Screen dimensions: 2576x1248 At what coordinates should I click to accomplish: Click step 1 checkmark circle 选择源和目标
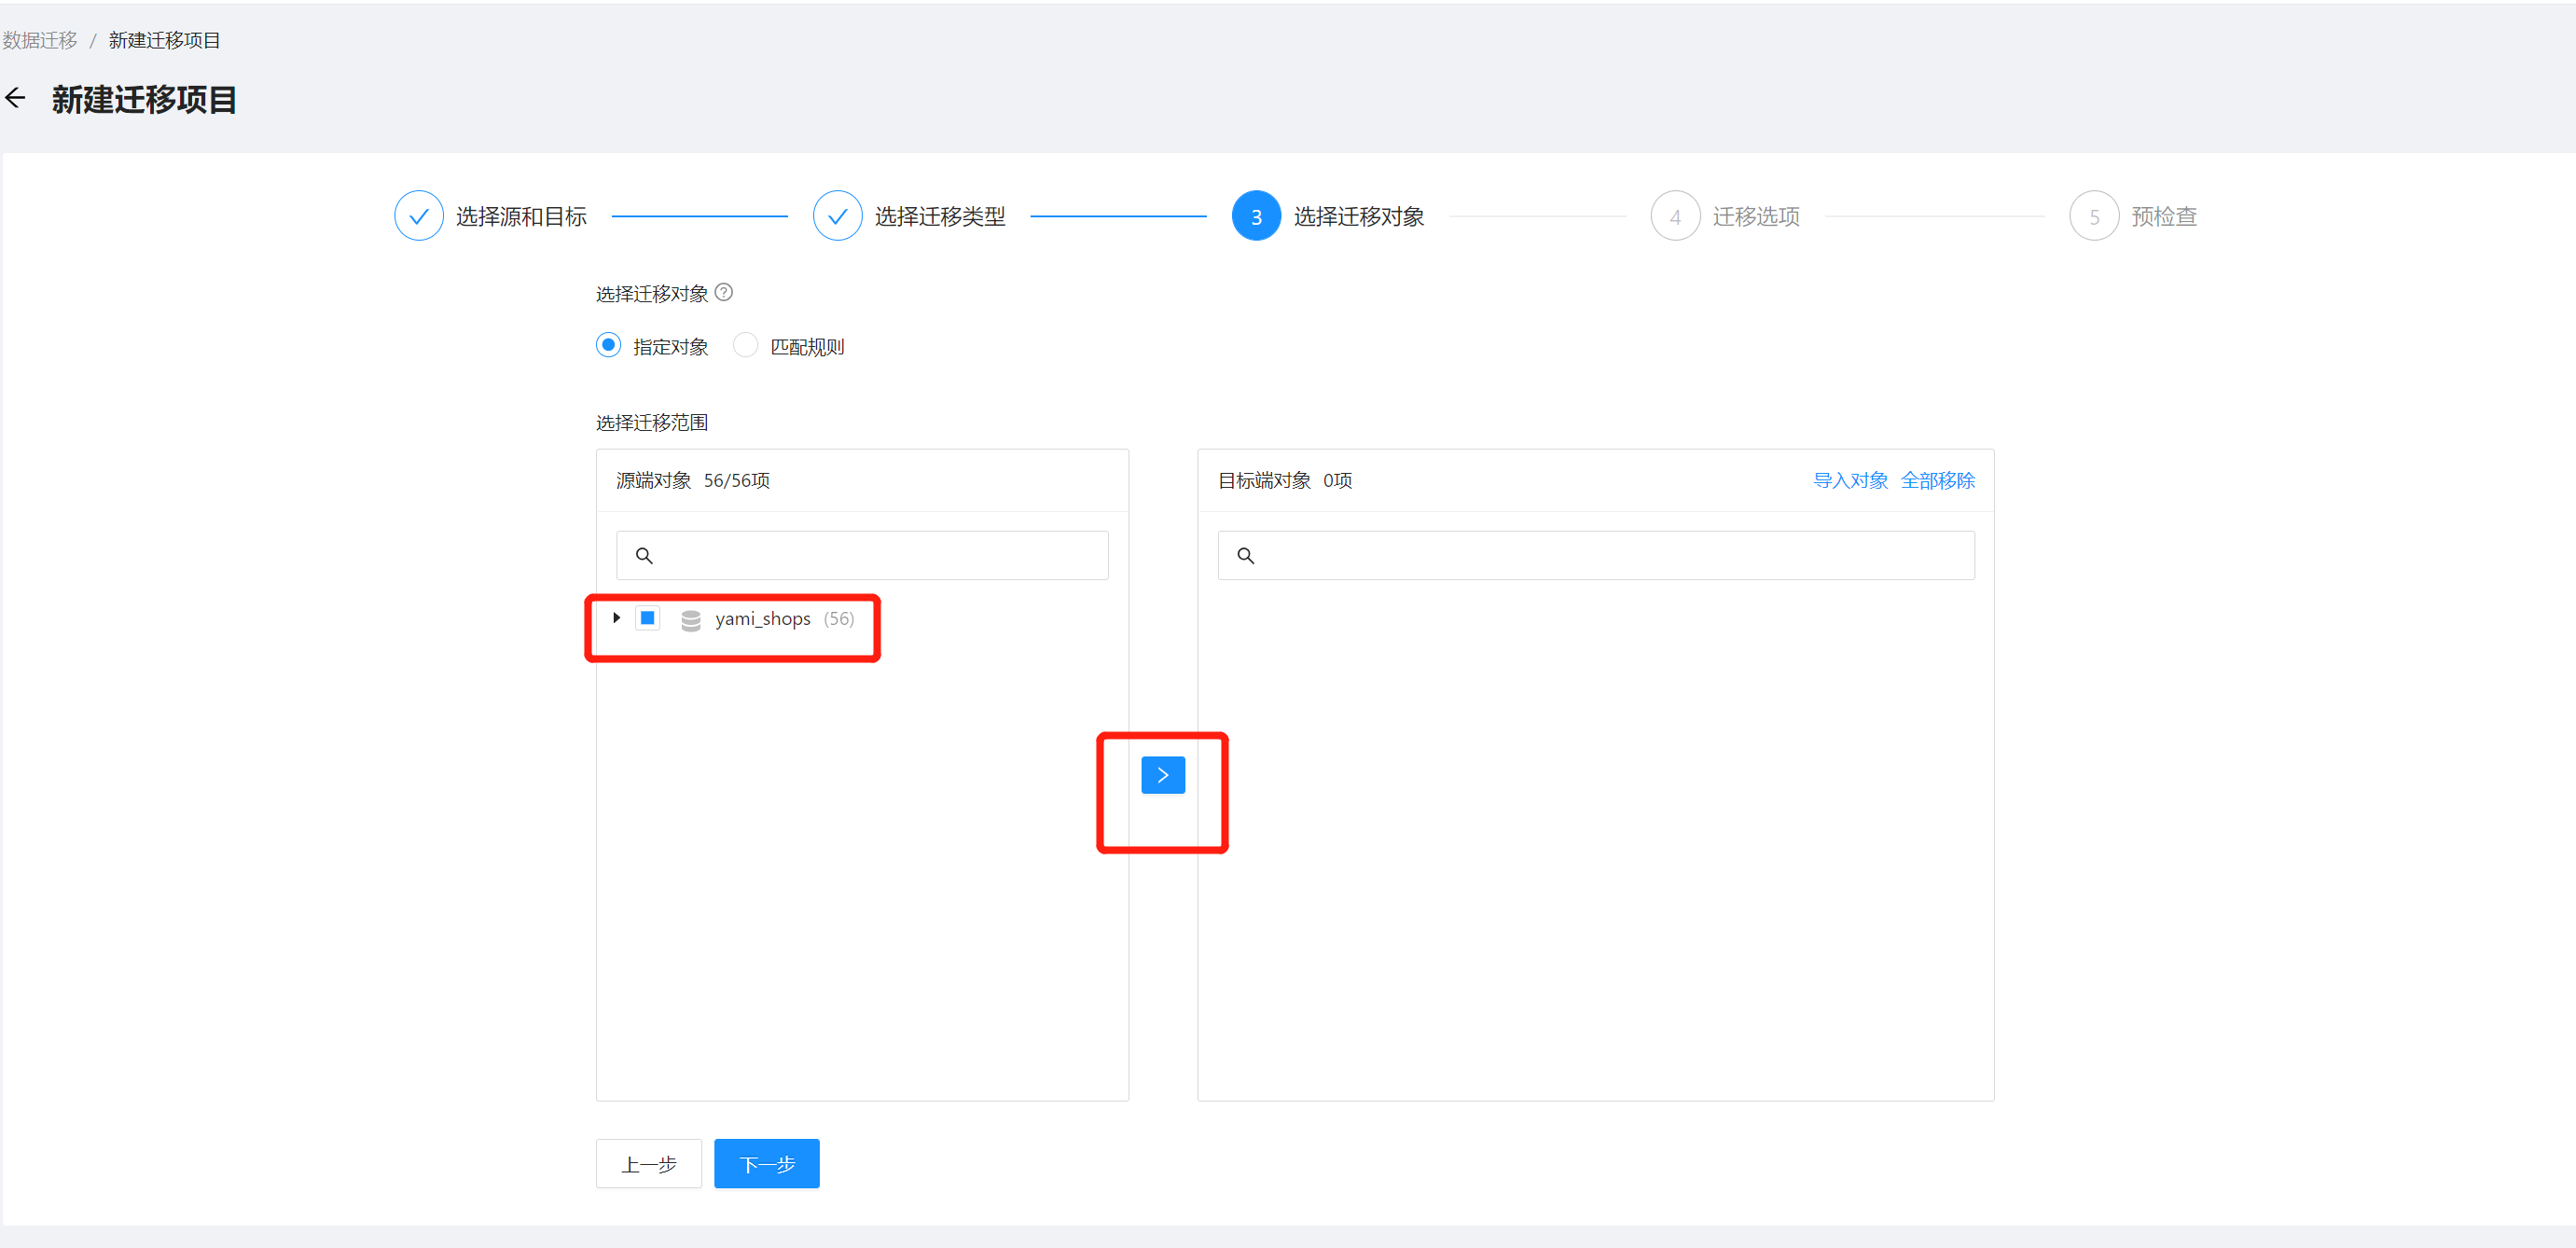pyautogui.click(x=418, y=216)
